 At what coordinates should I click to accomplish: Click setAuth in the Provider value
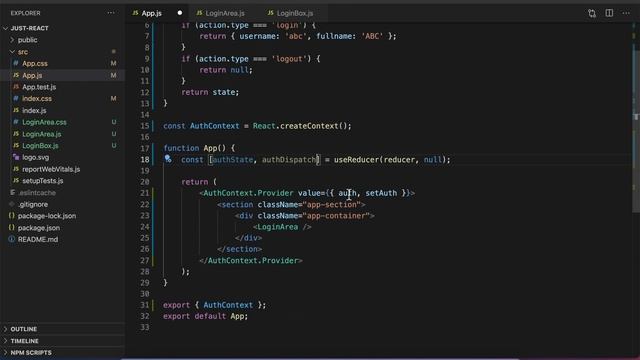tap(381, 193)
